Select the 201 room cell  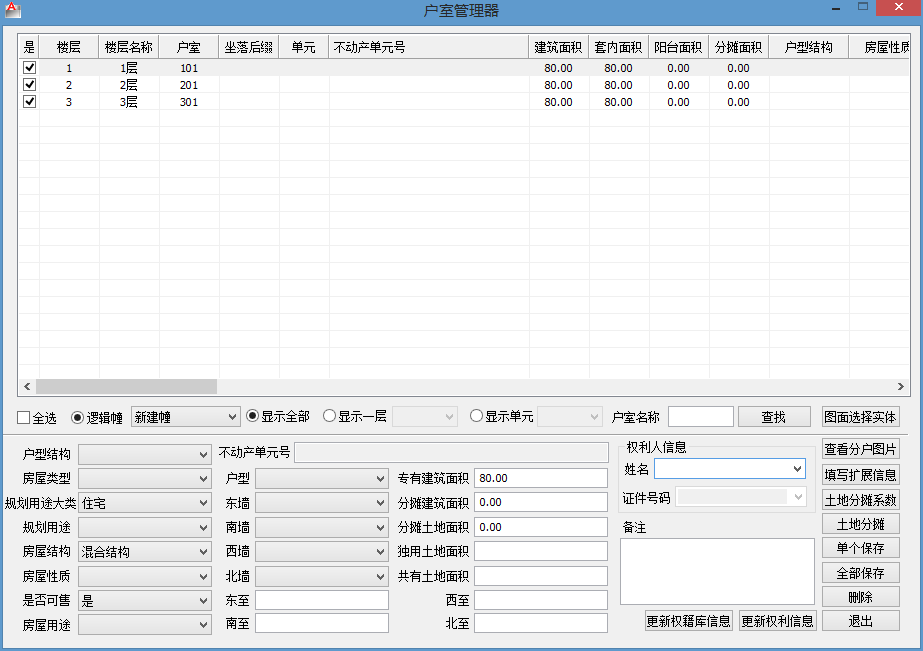189,85
